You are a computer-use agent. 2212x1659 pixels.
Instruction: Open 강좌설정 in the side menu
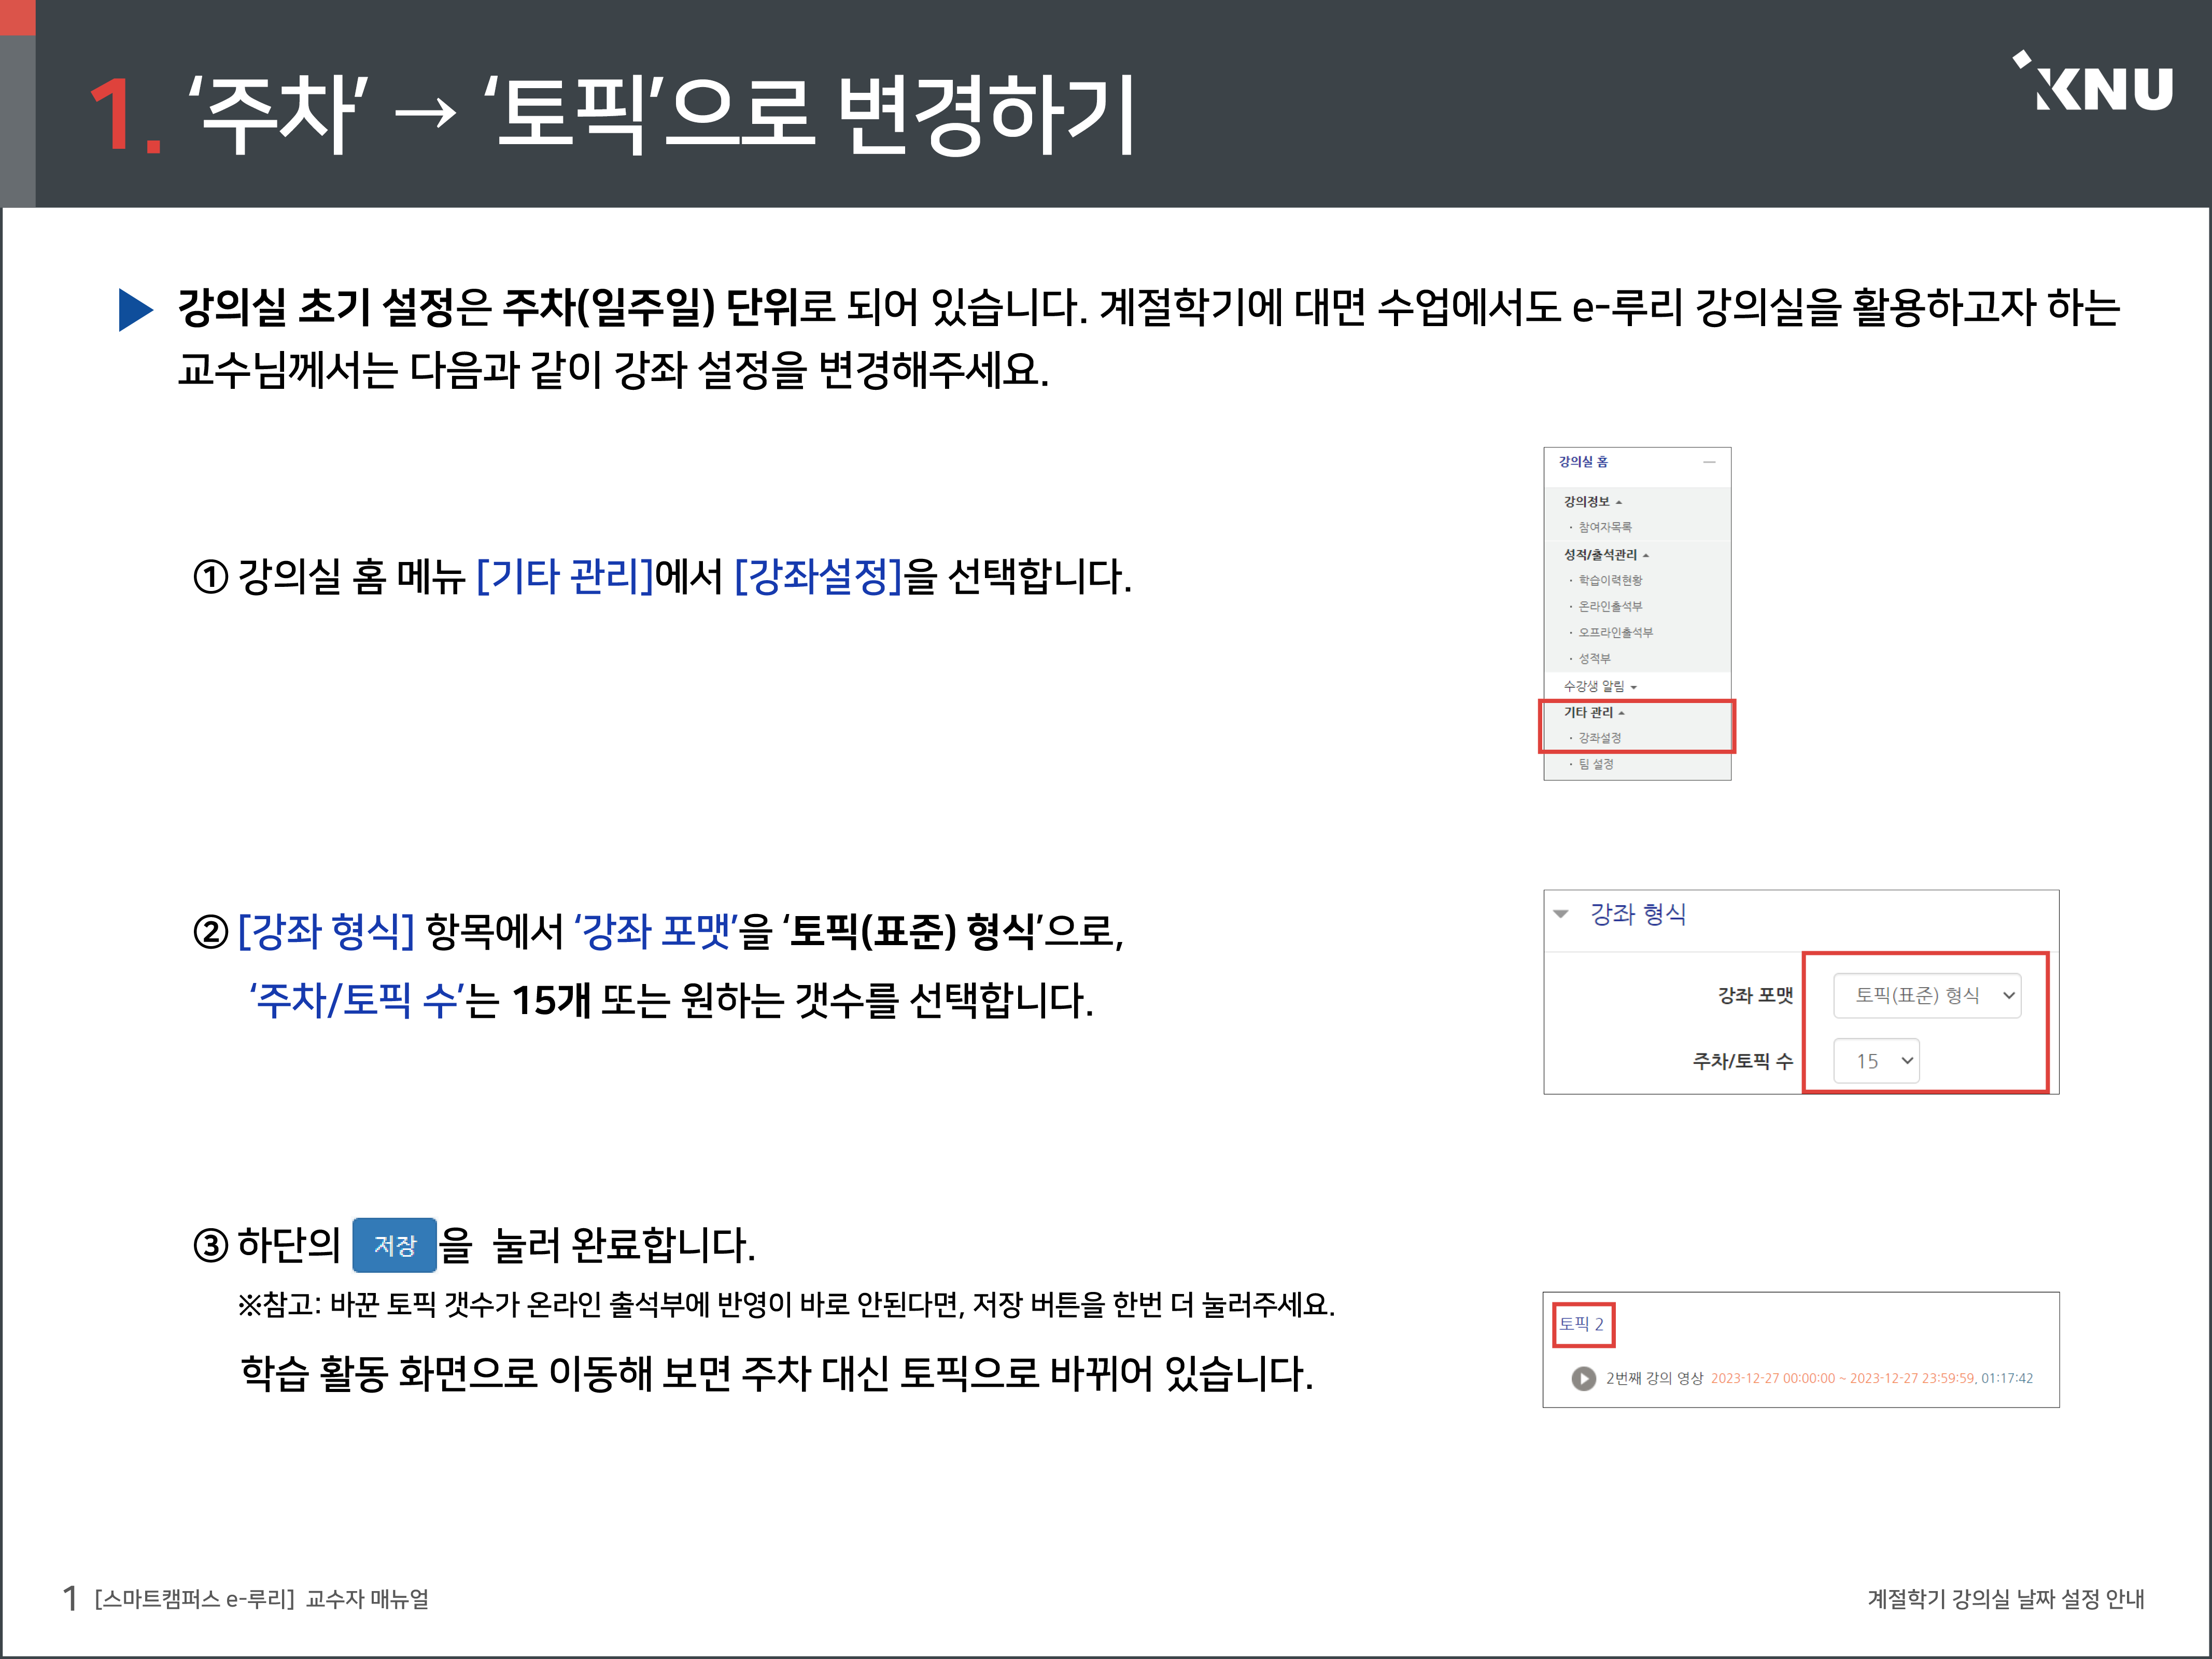[x=1599, y=738]
